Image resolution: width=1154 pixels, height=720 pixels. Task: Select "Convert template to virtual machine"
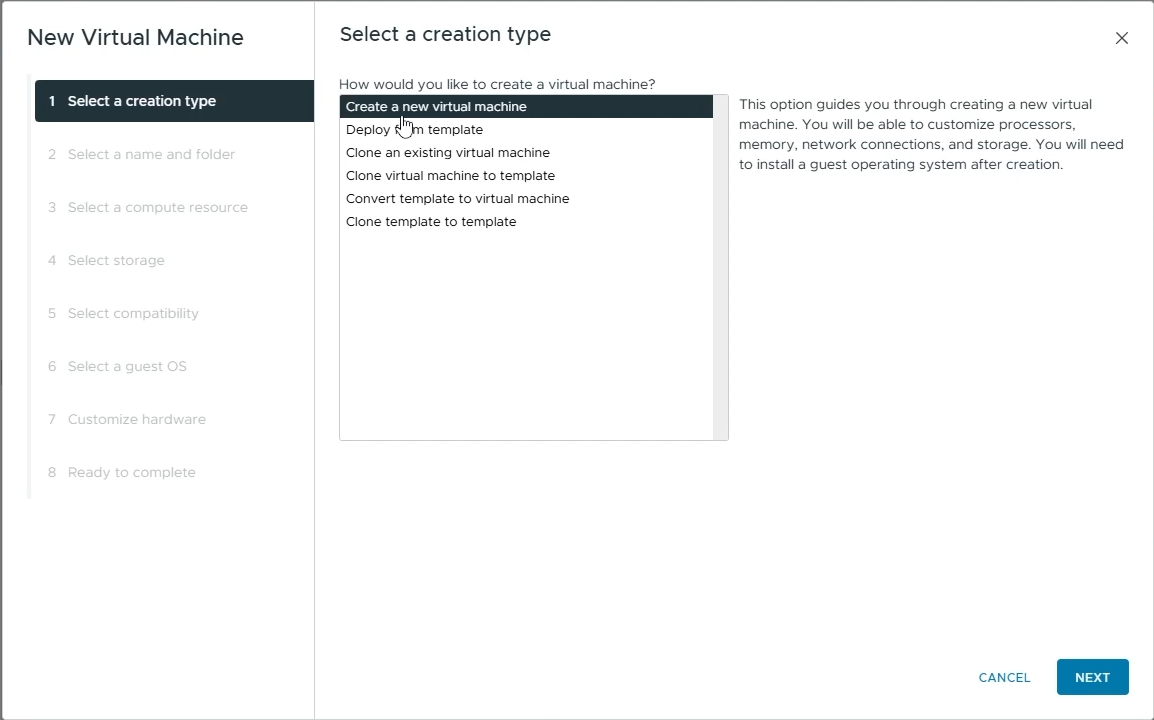tap(457, 198)
